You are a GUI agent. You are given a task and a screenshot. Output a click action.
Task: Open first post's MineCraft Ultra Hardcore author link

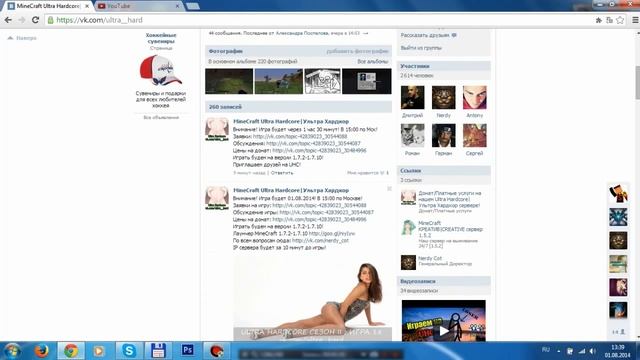point(291,122)
